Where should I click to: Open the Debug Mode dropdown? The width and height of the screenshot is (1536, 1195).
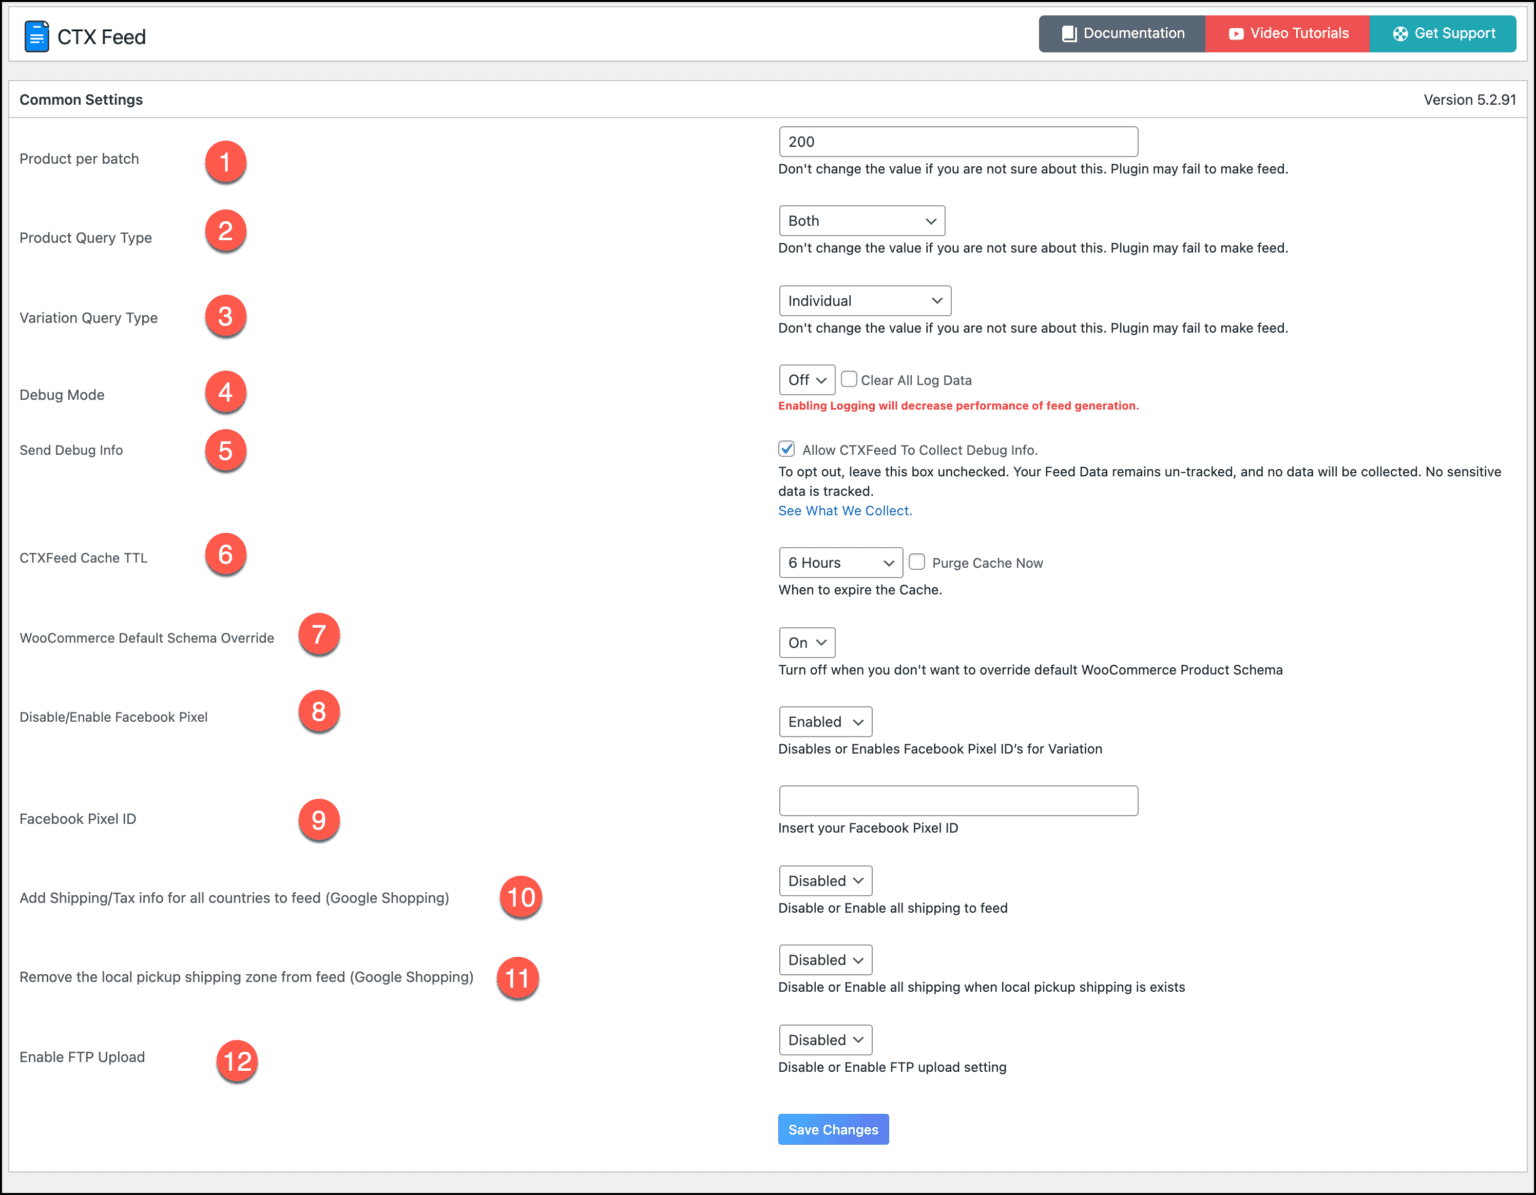coord(806,380)
